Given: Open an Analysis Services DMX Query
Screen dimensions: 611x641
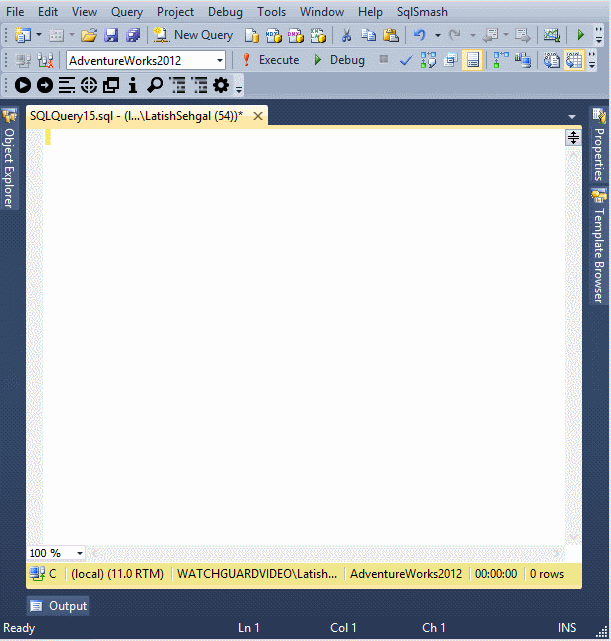Looking at the screenshot, I should [x=296, y=35].
